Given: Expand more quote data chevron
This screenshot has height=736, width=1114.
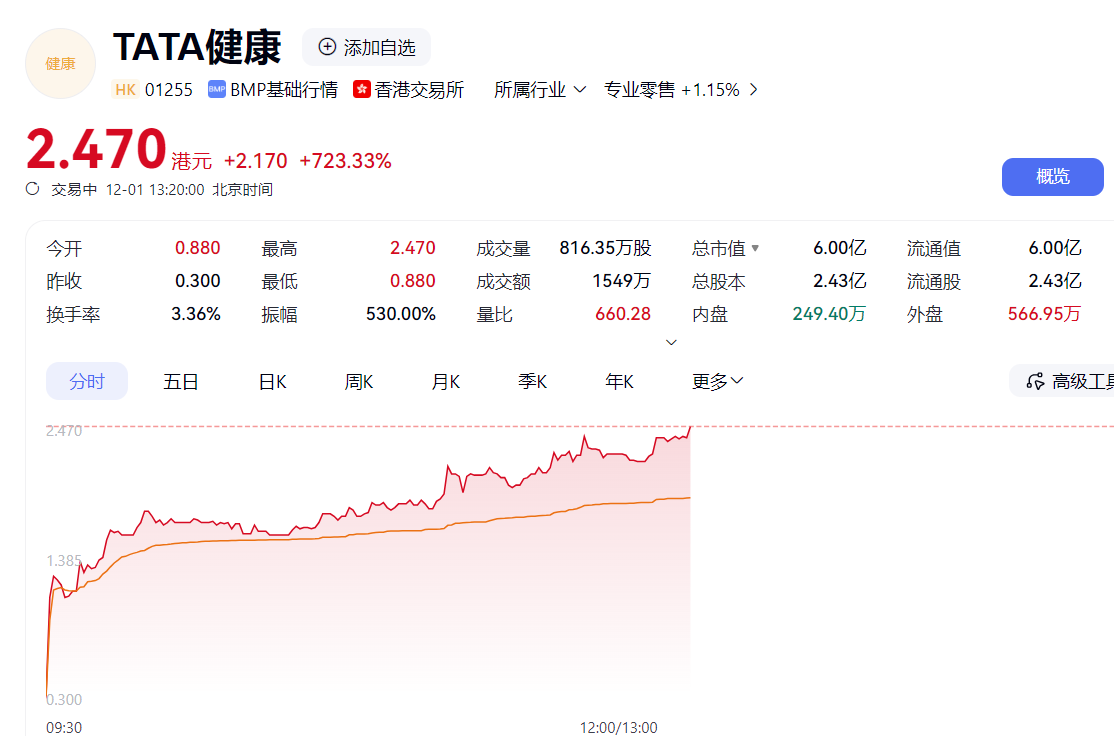Looking at the screenshot, I should [x=671, y=342].
